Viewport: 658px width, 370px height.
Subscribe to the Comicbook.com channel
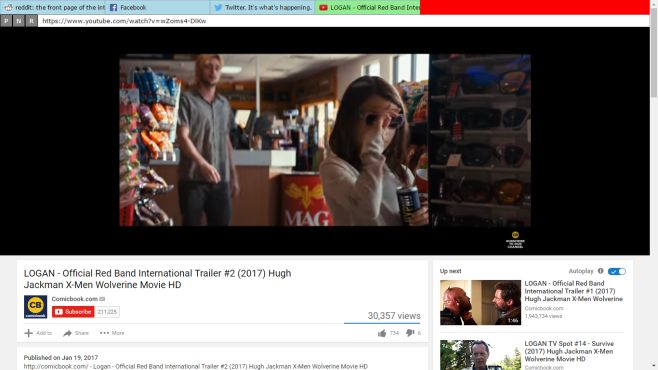[x=73, y=312]
